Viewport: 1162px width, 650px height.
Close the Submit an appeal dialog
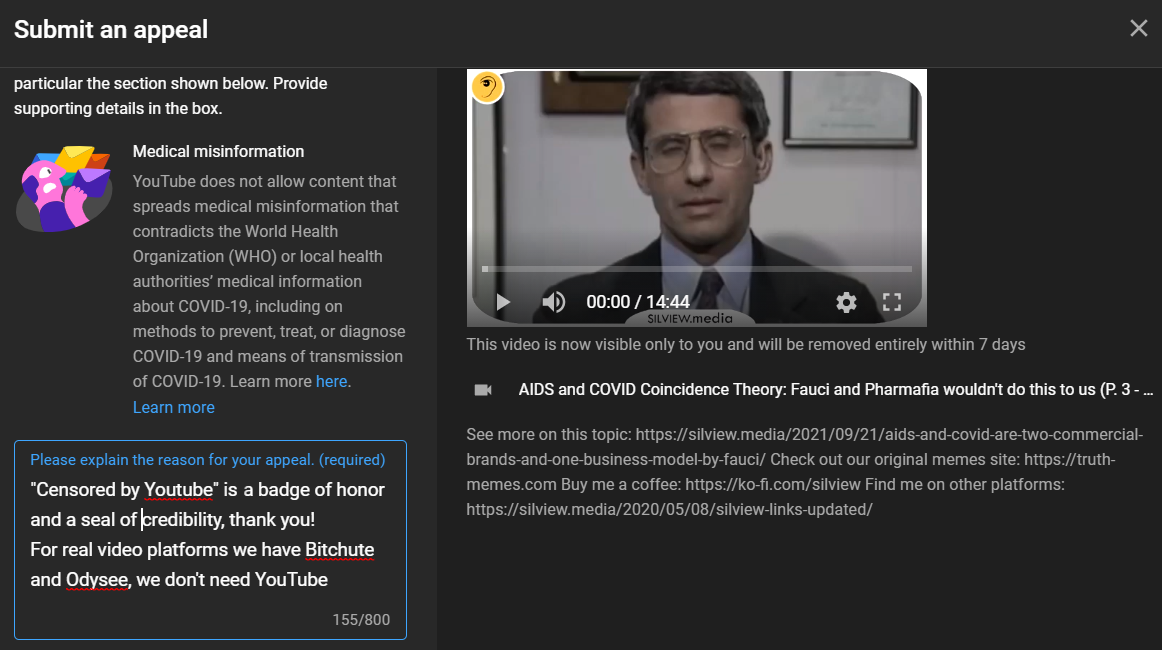(1138, 28)
